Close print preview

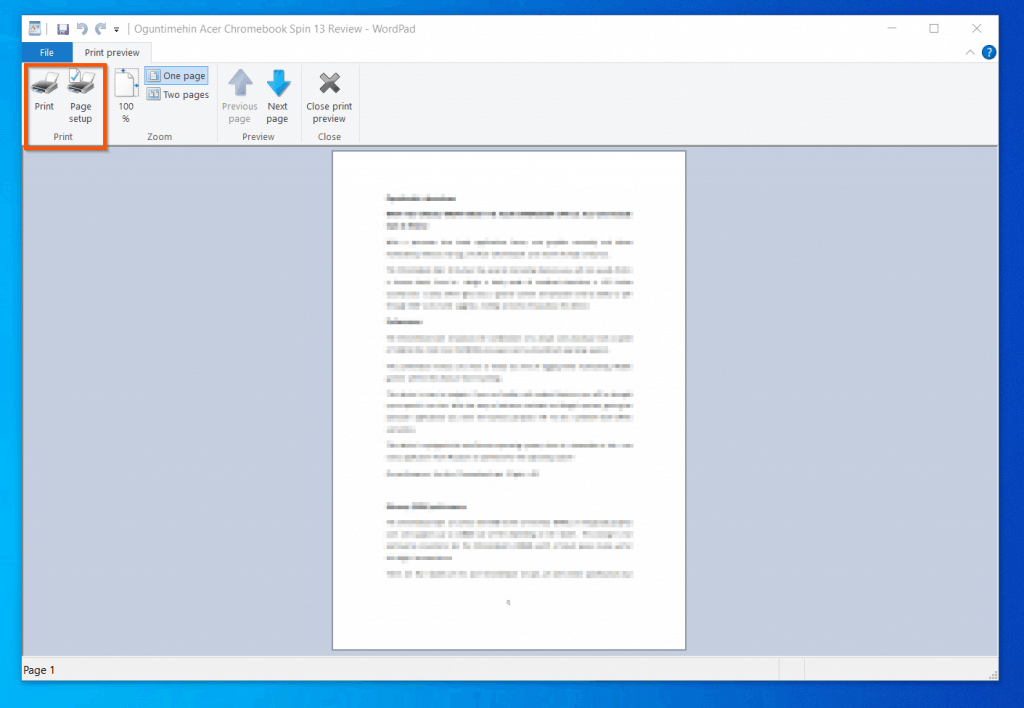(329, 95)
